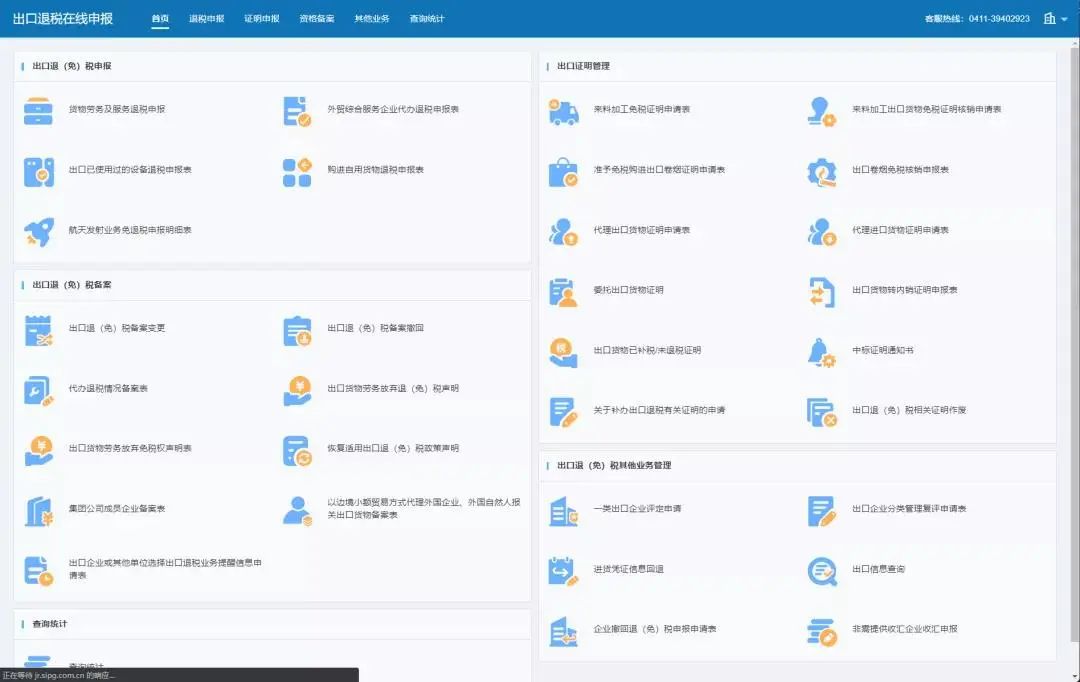Open 代理出口货物证明申请表 person icon

pyautogui.click(x=563, y=232)
